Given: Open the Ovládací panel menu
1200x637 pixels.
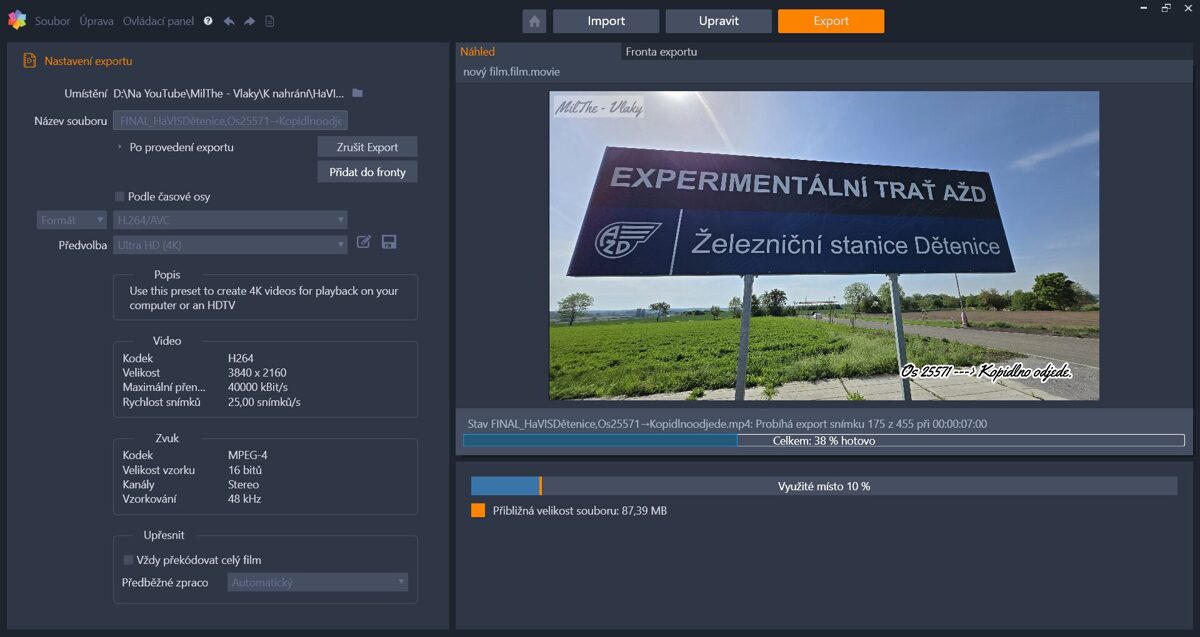Looking at the screenshot, I should 160,21.
